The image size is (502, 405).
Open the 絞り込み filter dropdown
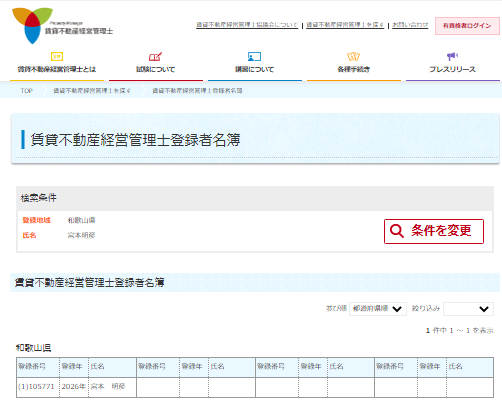tap(468, 309)
